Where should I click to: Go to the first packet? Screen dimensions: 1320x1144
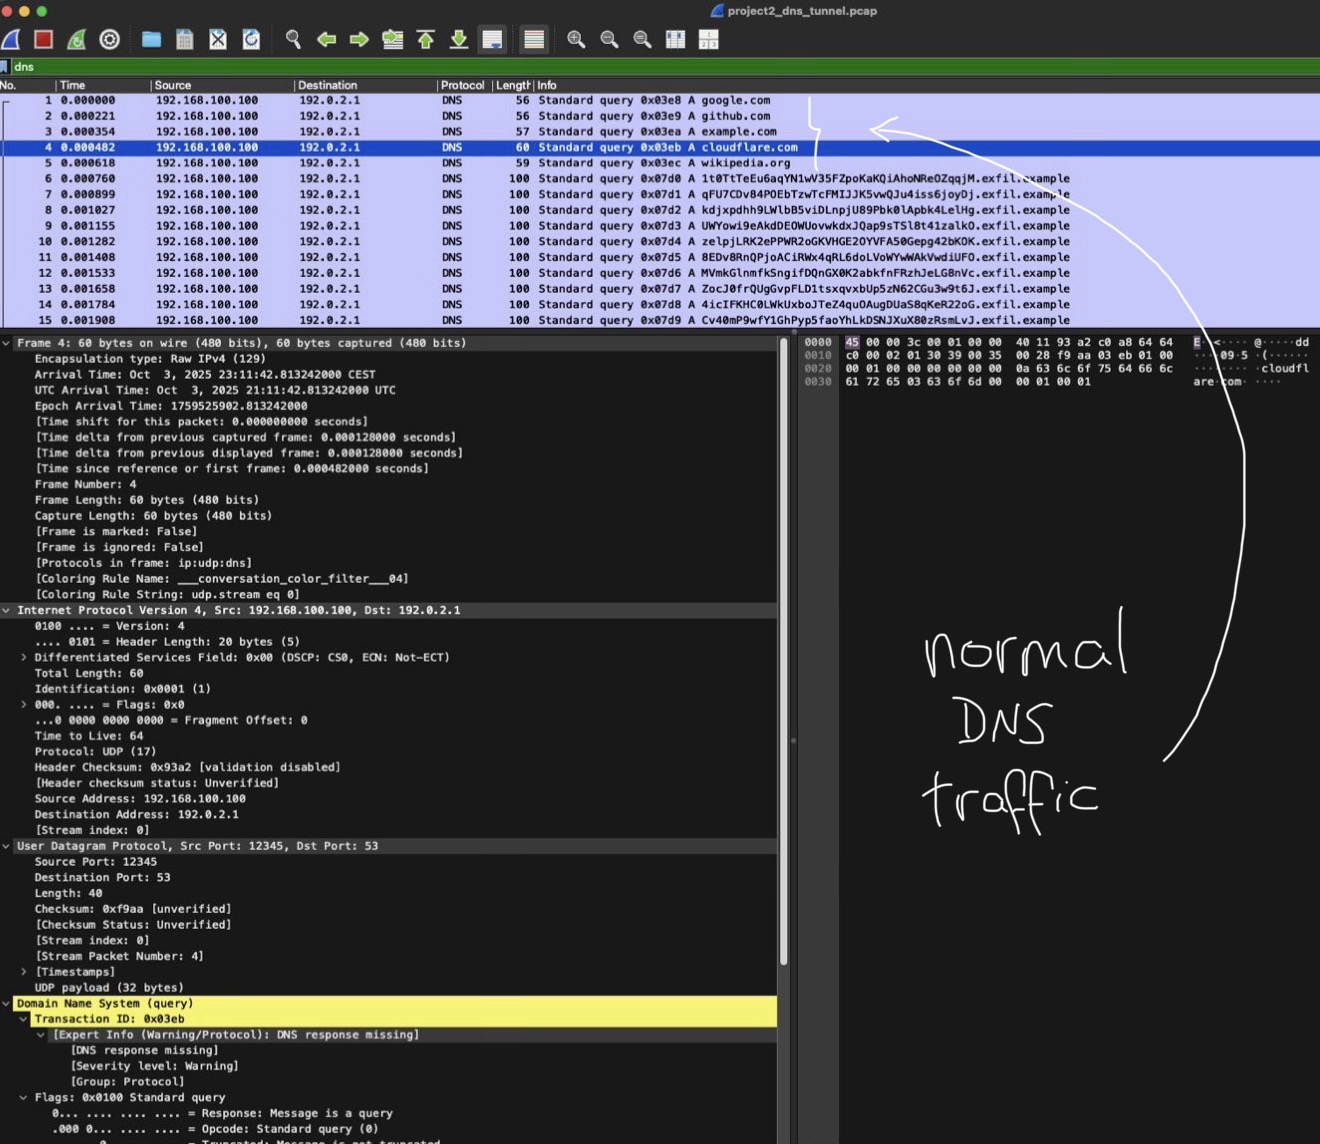pos(426,39)
